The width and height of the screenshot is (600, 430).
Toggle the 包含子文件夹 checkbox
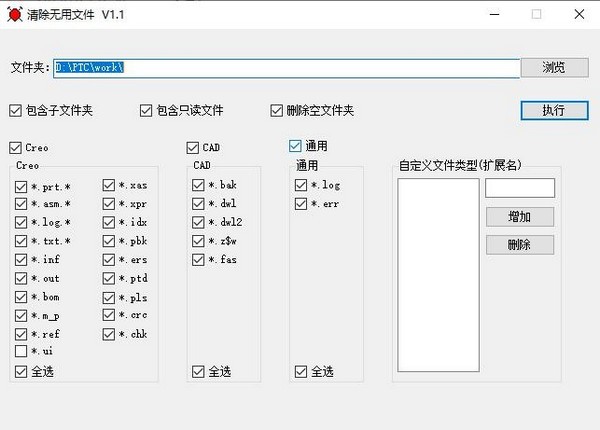15,111
